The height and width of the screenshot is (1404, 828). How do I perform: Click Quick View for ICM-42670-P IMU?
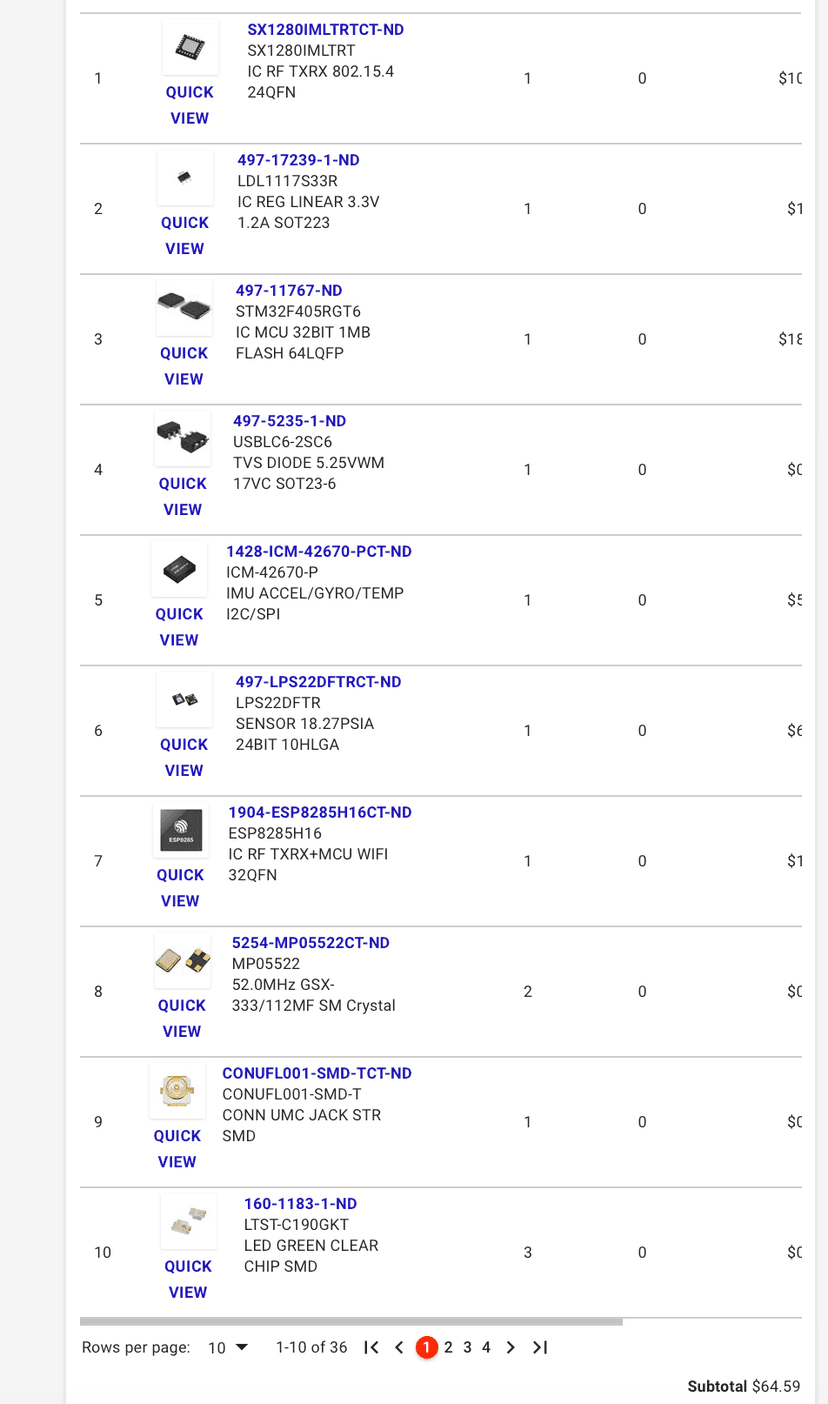[179, 627]
